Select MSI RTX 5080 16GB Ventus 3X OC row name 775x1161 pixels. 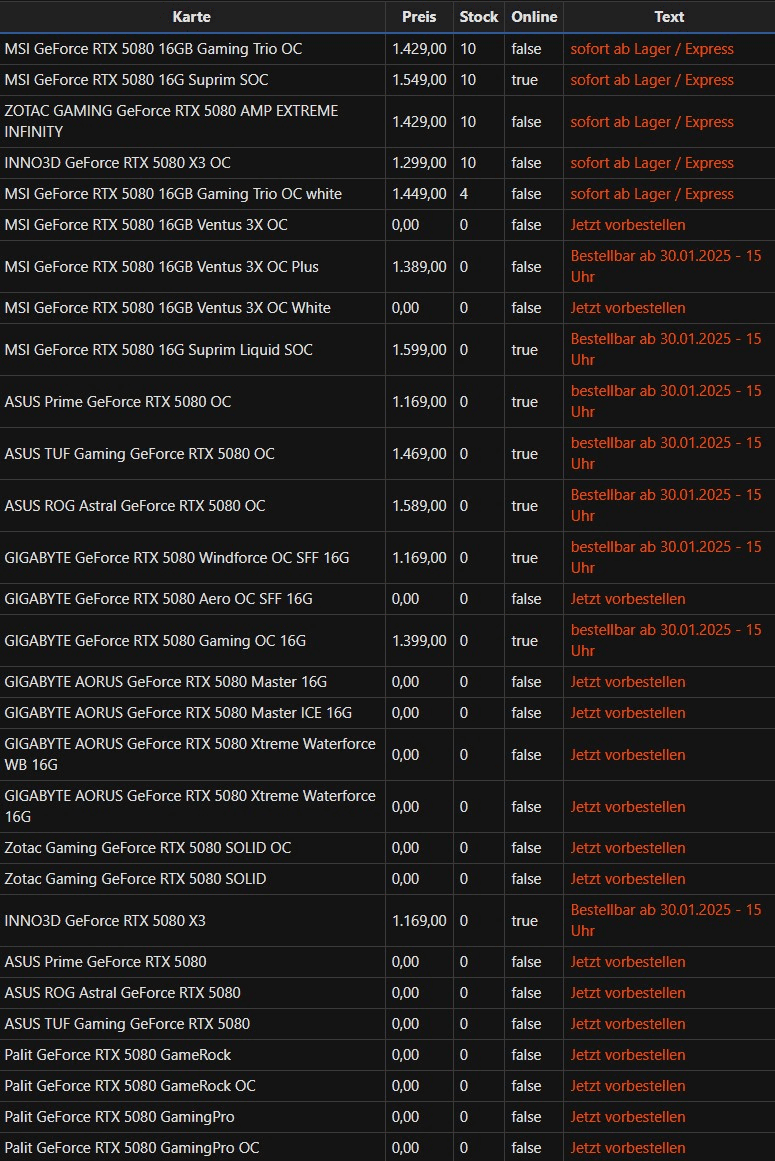coord(146,225)
